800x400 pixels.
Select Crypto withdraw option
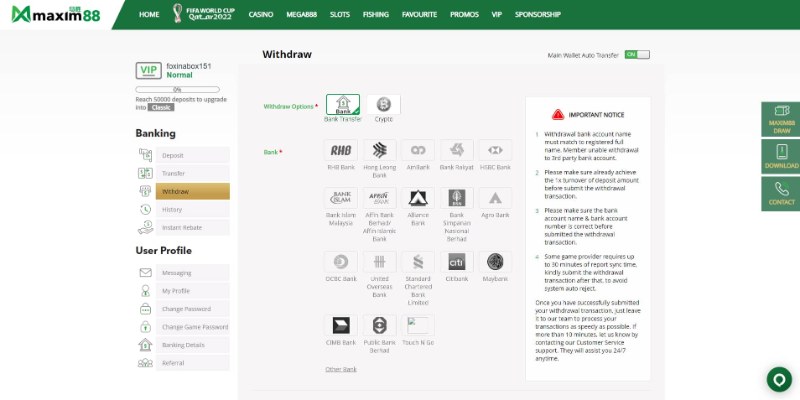383,104
